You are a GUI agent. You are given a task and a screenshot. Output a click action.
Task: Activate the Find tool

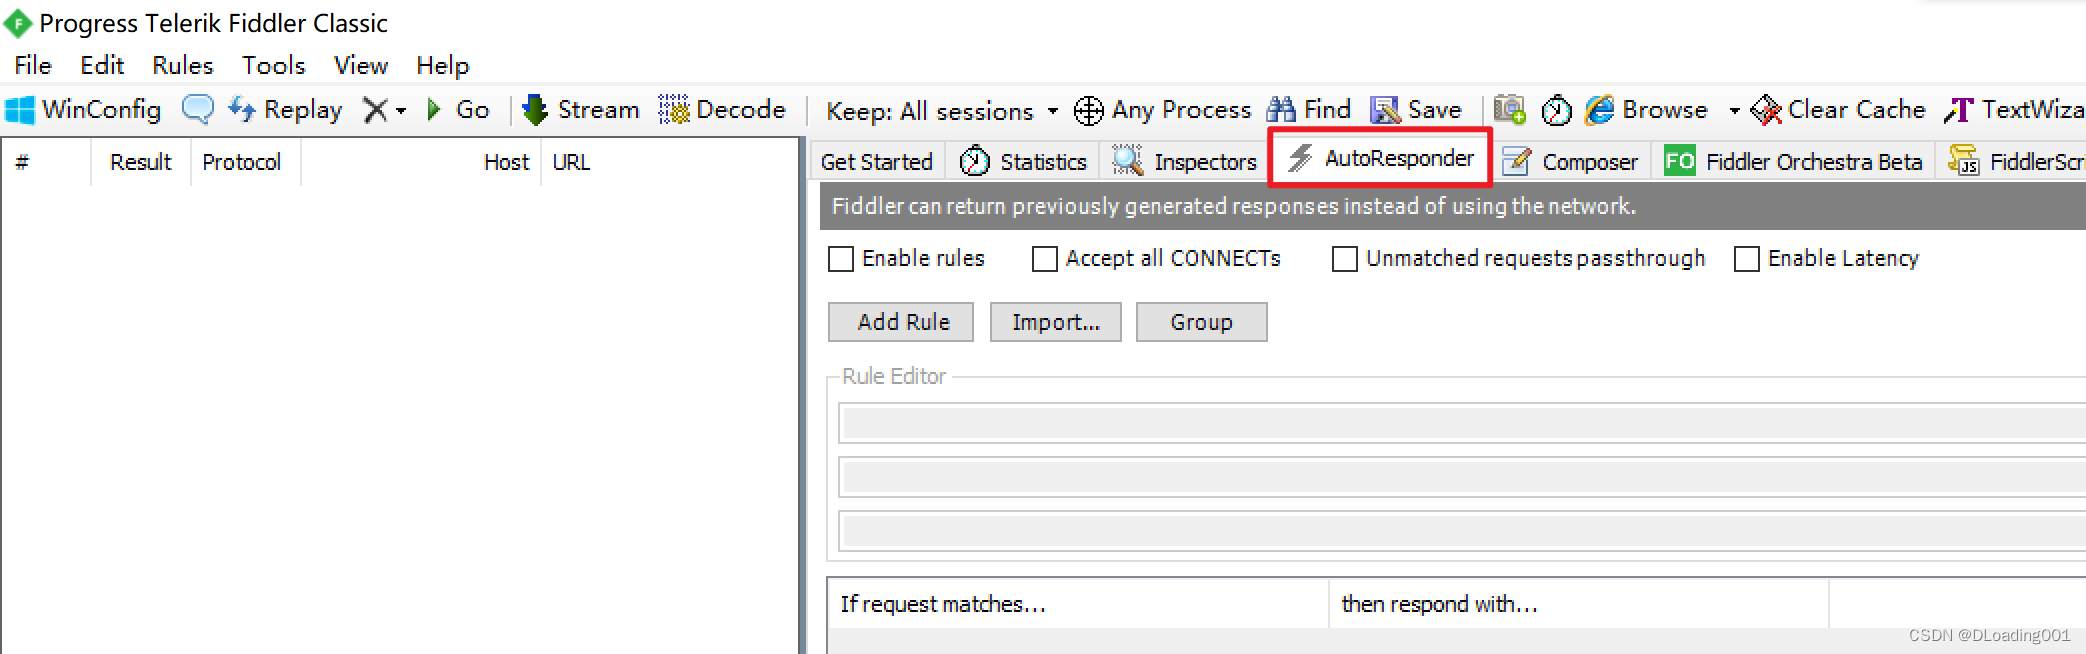[1309, 110]
